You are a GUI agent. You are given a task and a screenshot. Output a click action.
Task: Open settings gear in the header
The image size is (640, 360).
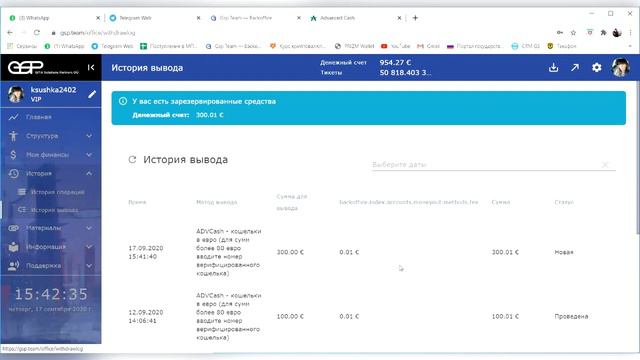596,67
